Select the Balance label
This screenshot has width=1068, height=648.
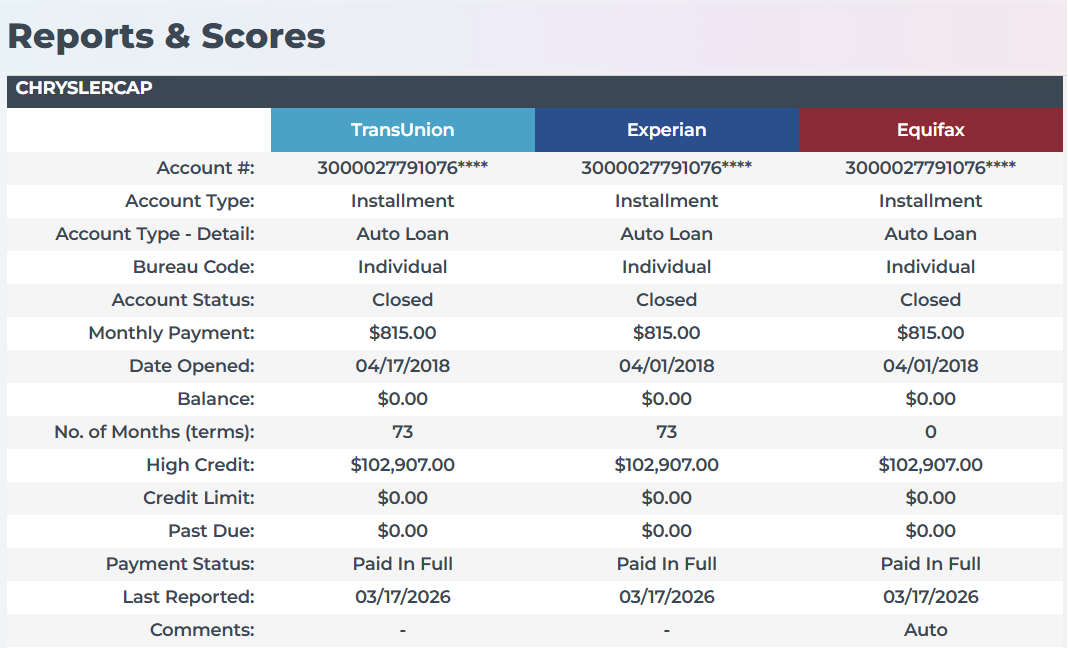click(216, 399)
